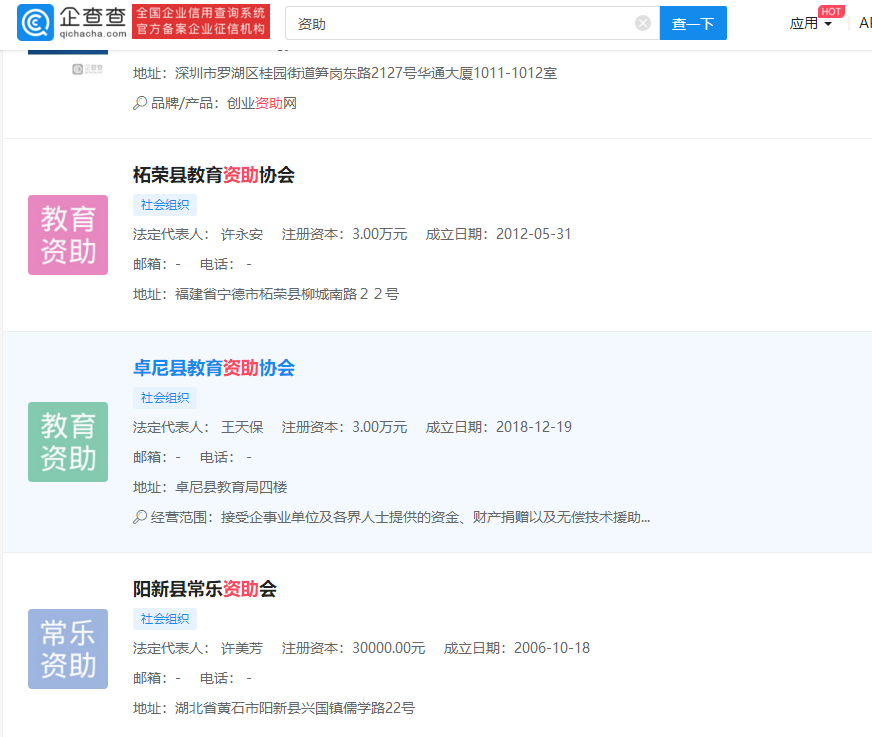The width and height of the screenshot is (872, 737).
Task: Open the blue 常乐资助 logo thumbnail
Action: click(x=68, y=649)
